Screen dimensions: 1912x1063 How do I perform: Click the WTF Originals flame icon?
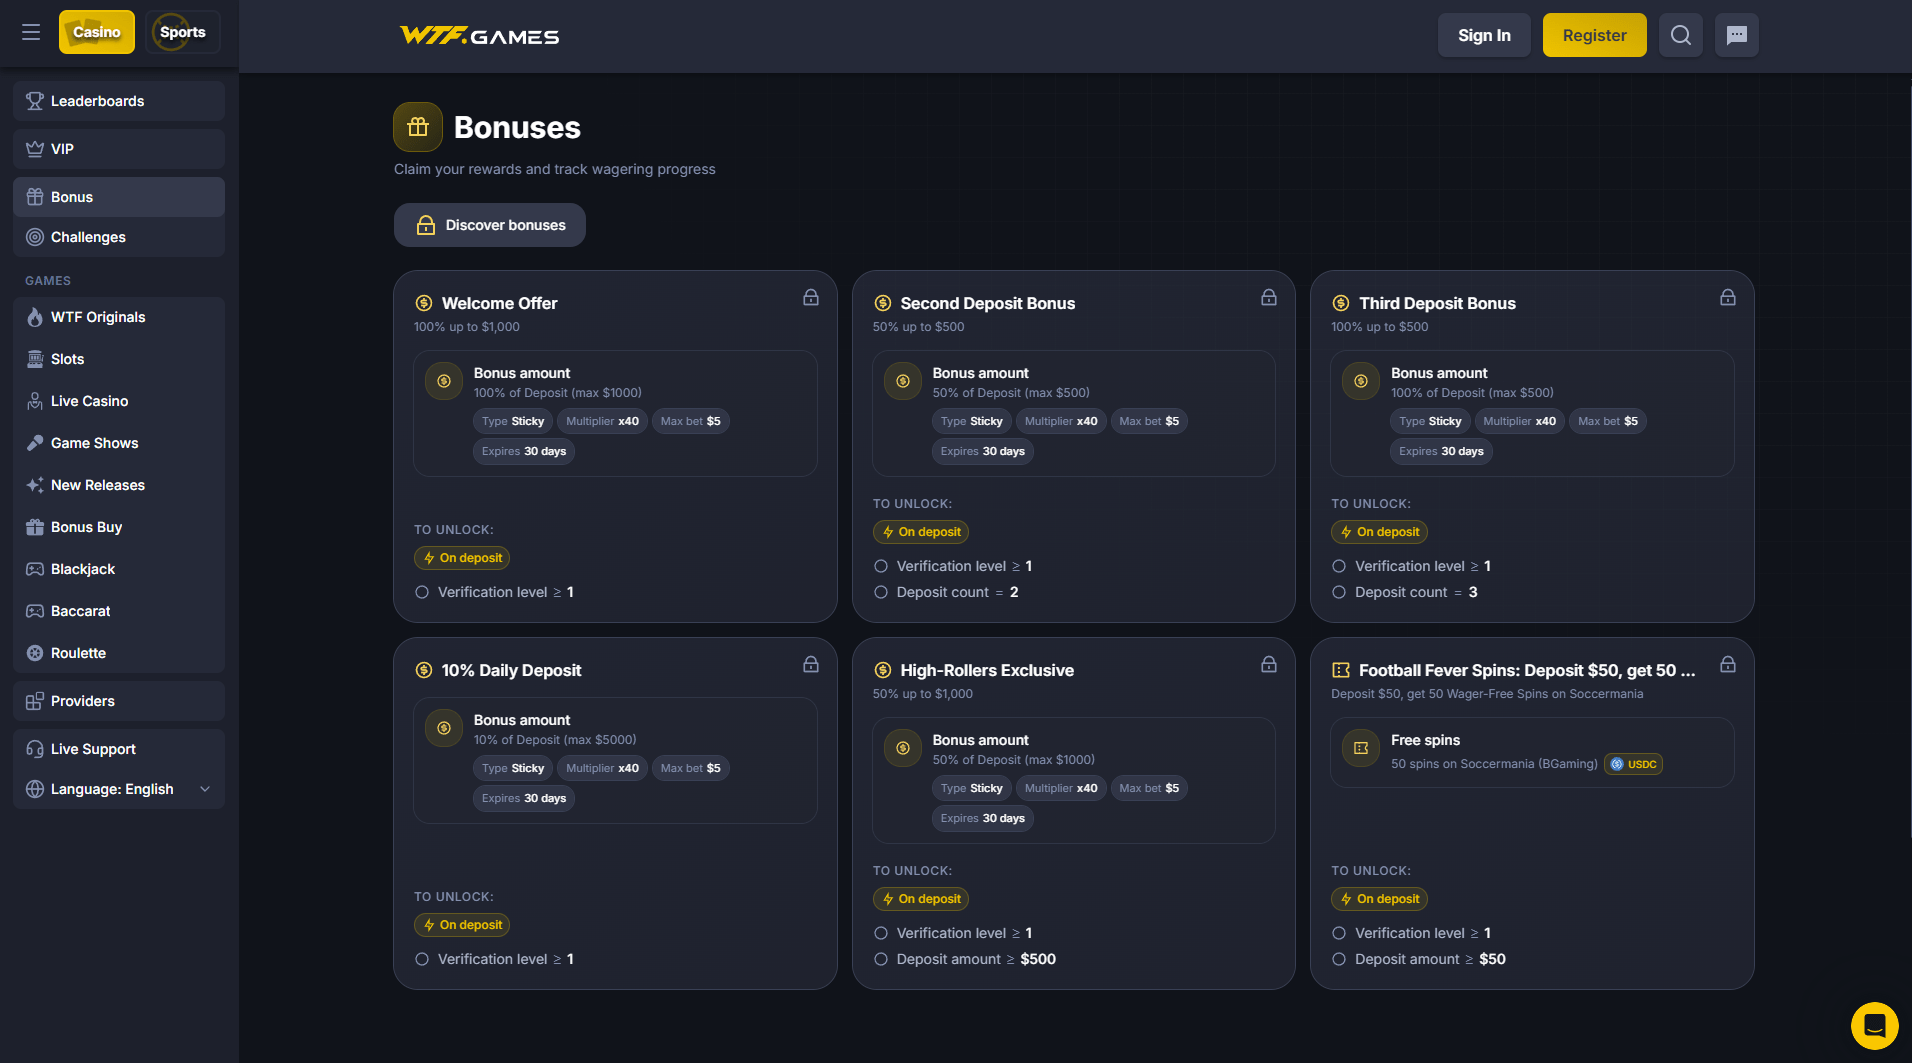click(35, 317)
